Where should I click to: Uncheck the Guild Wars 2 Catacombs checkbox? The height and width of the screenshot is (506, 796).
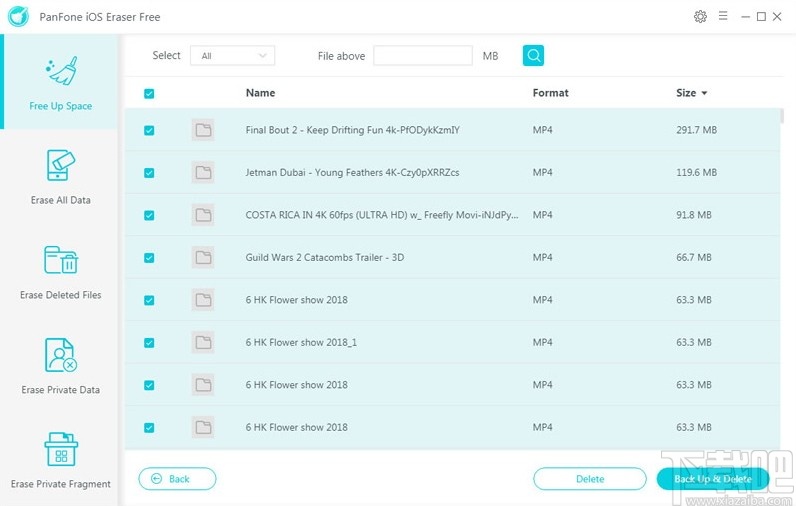tap(149, 257)
